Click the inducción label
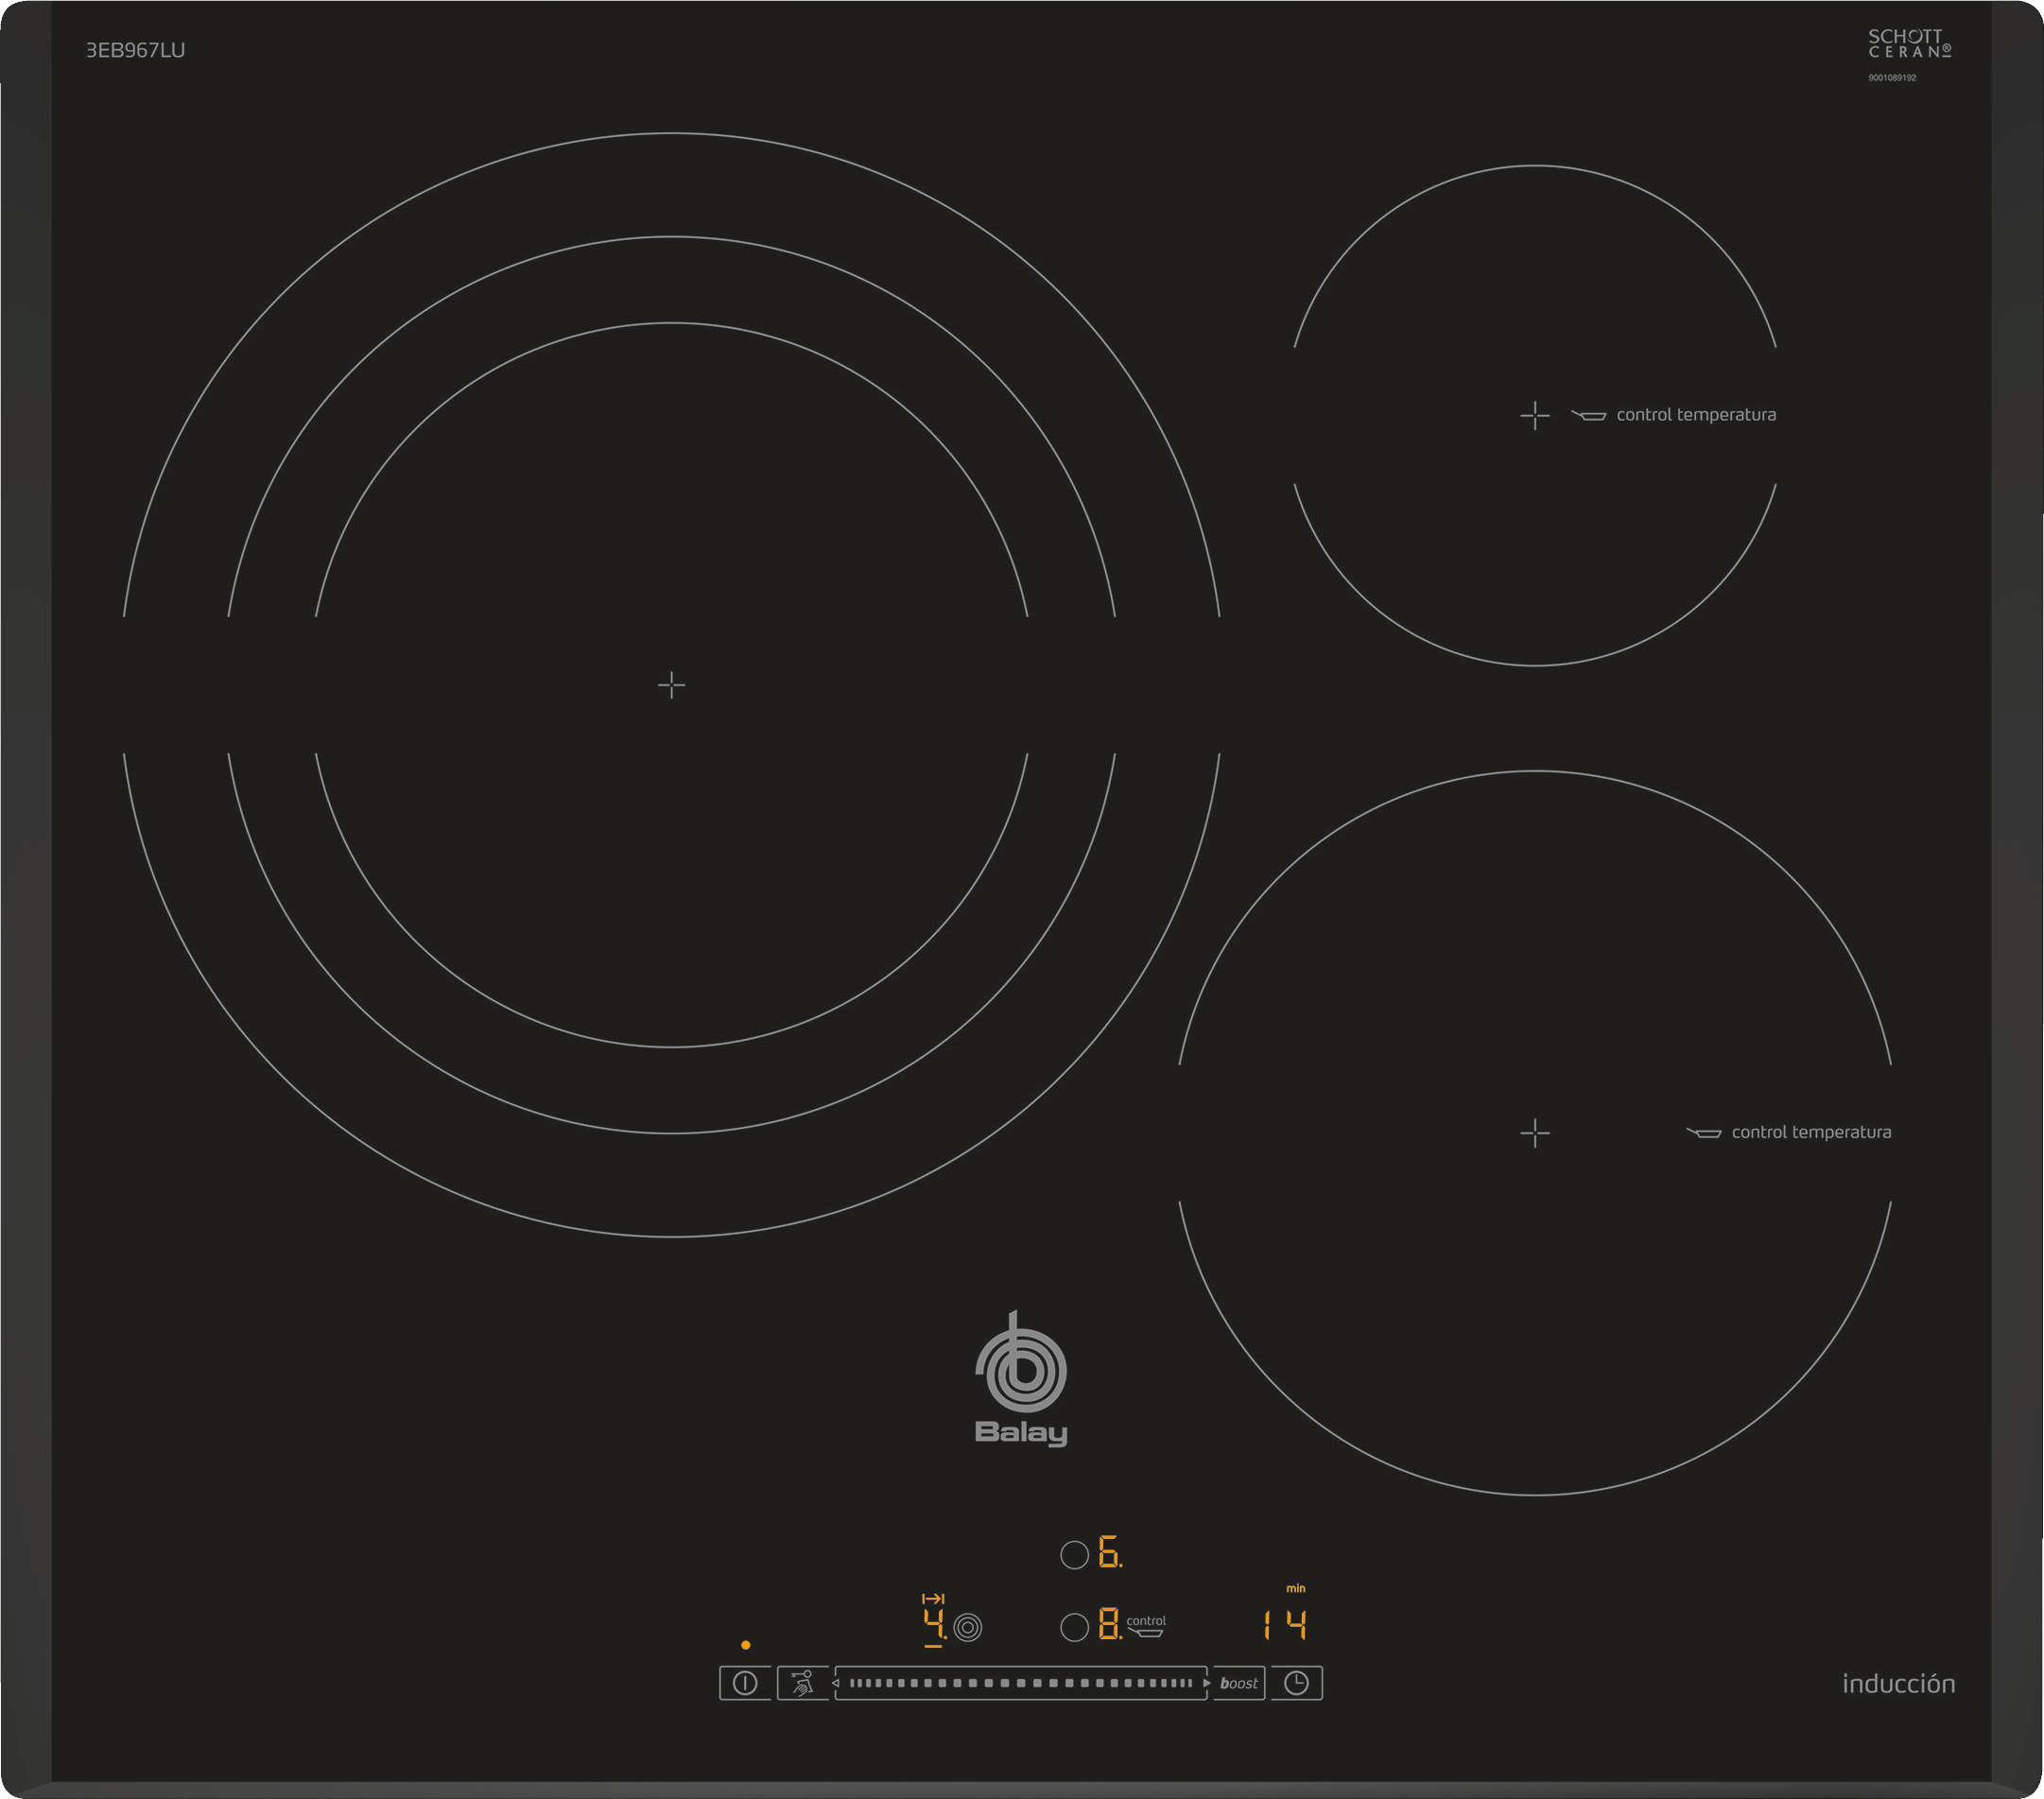This screenshot has height=1799, width=2044. click(x=1898, y=1684)
